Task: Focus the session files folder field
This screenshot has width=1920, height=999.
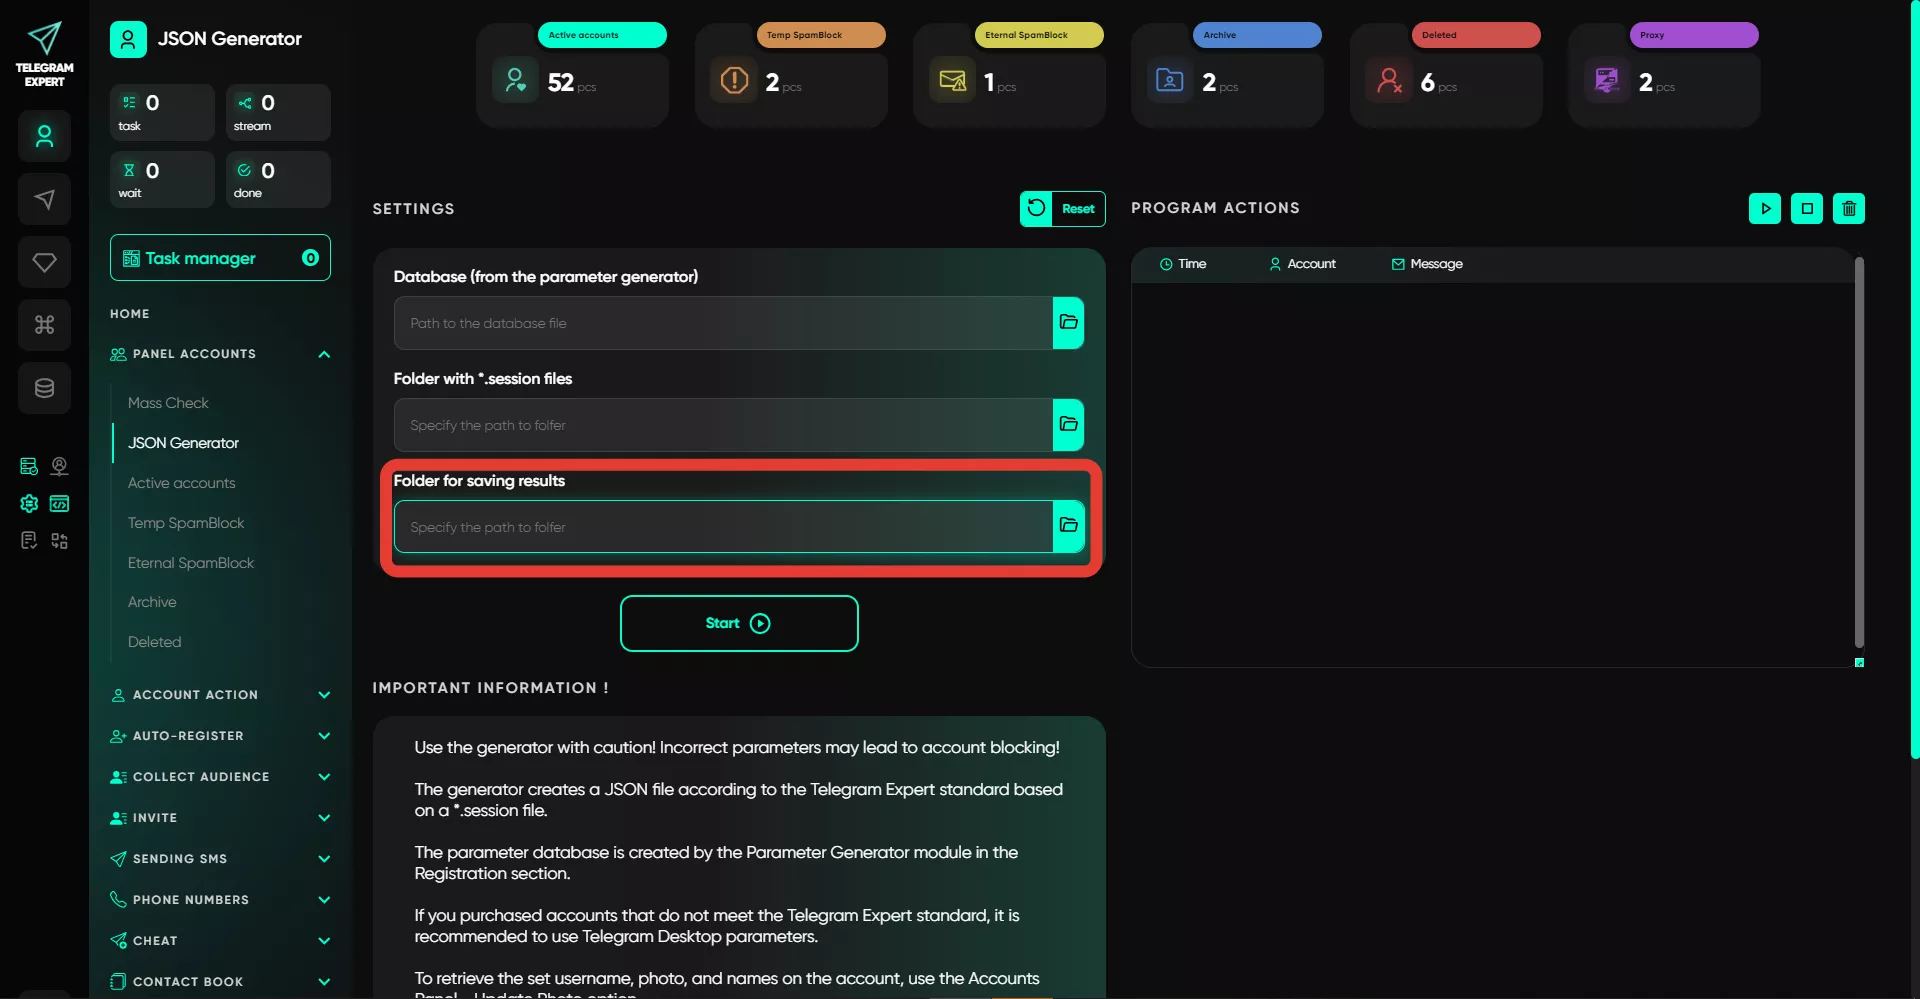Action: tap(723, 425)
